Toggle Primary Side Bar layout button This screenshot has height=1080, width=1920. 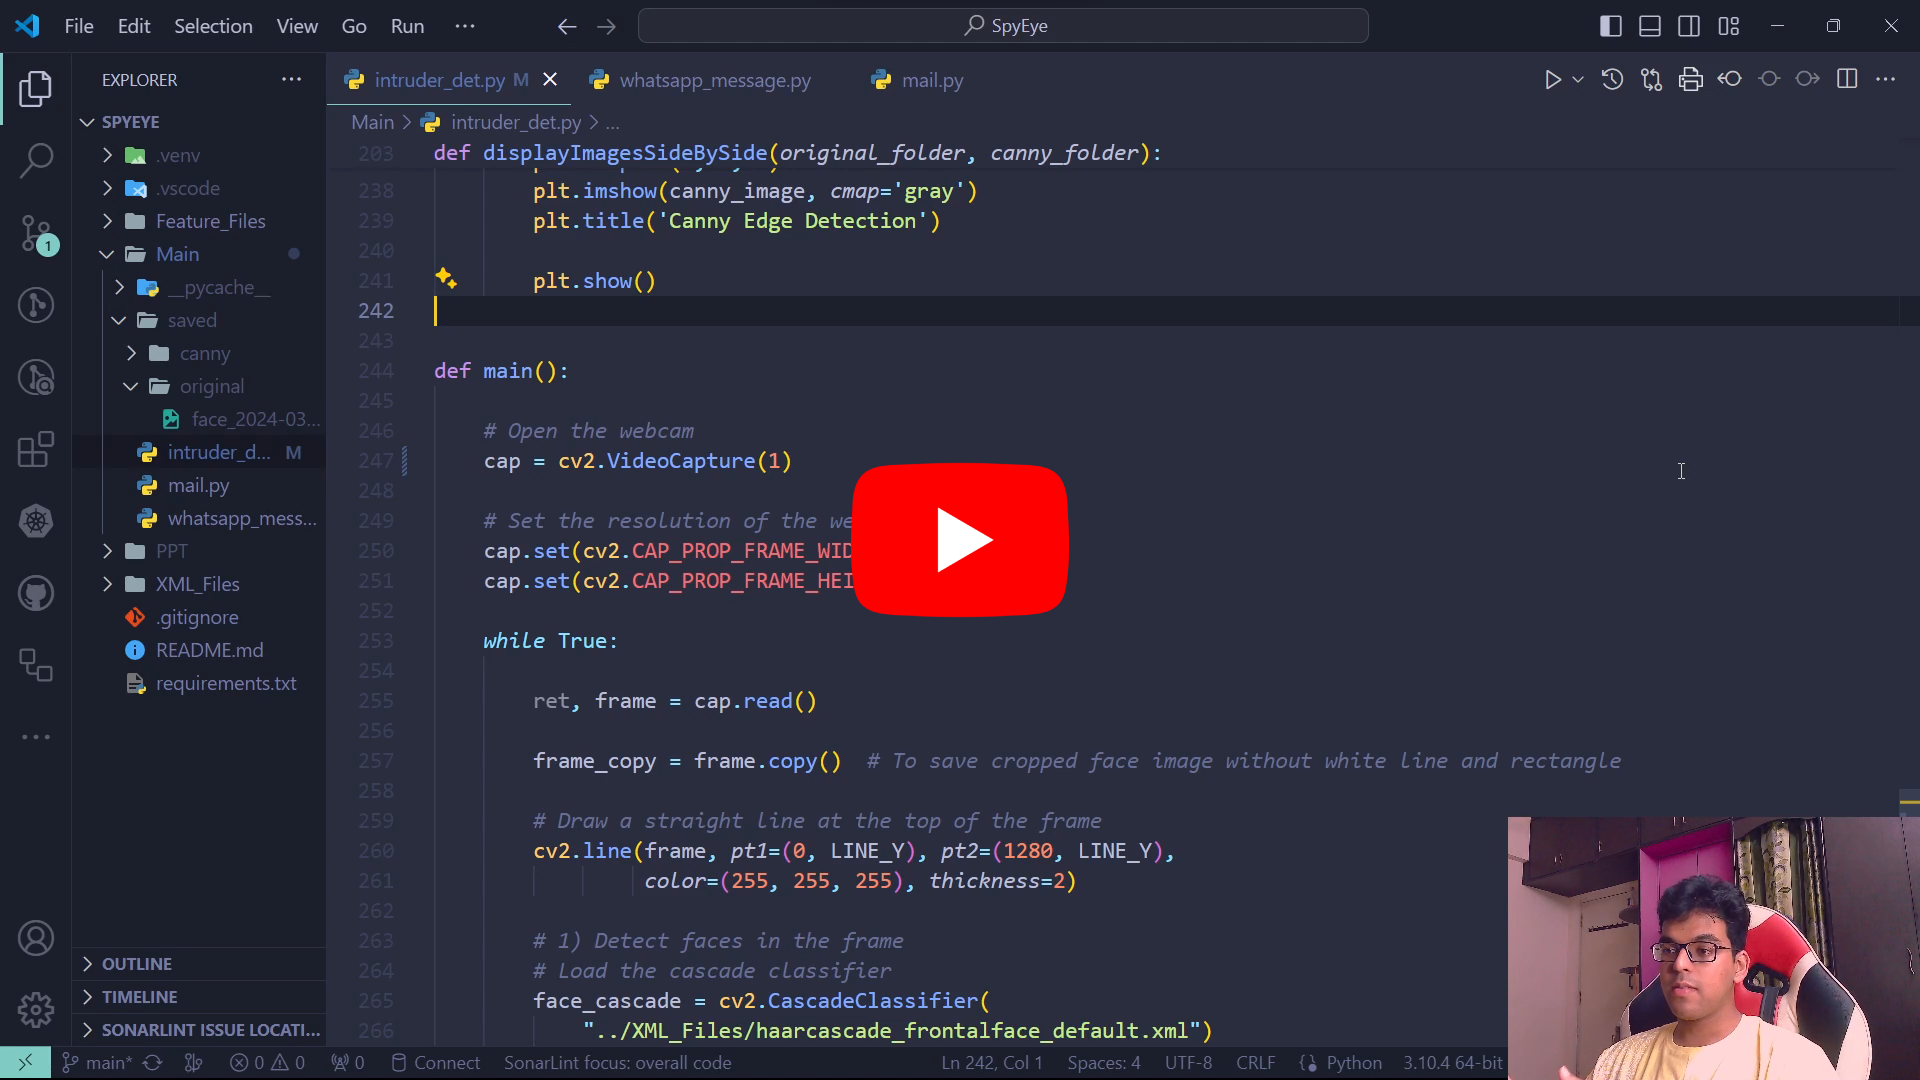click(x=1610, y=26)
